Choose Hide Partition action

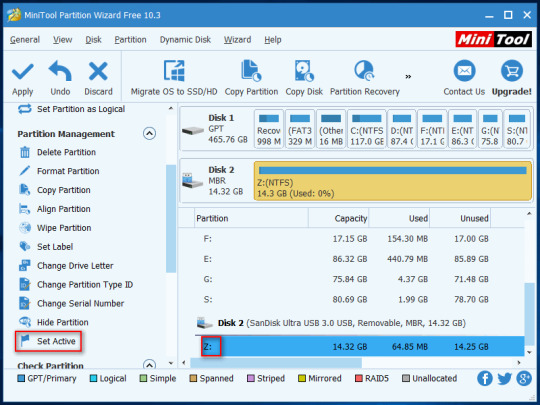53,322
